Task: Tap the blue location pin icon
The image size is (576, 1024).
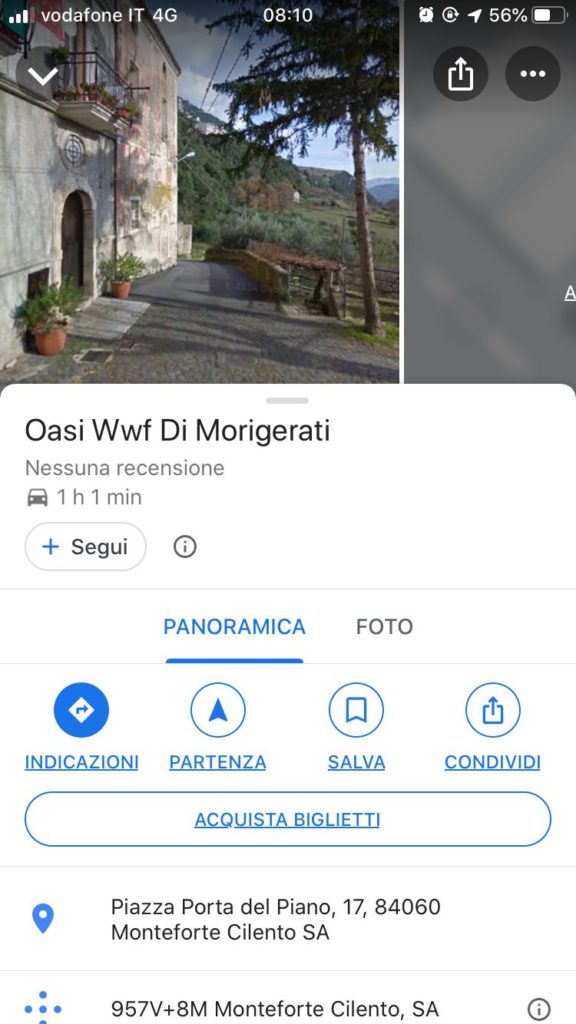Action: point(43,919)
